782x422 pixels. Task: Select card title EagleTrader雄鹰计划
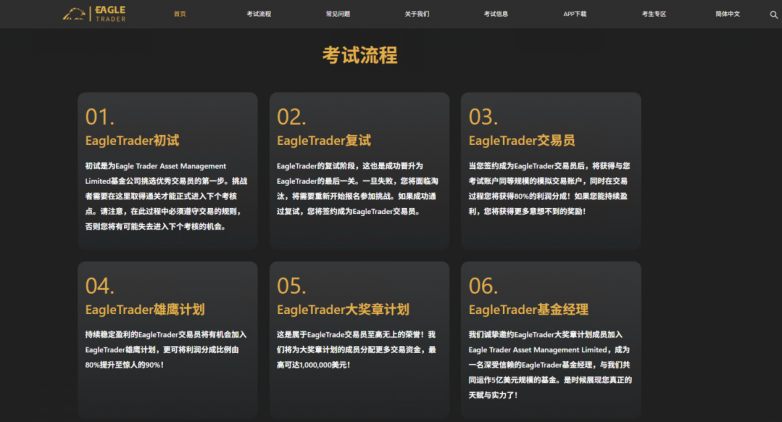(145, 310)
